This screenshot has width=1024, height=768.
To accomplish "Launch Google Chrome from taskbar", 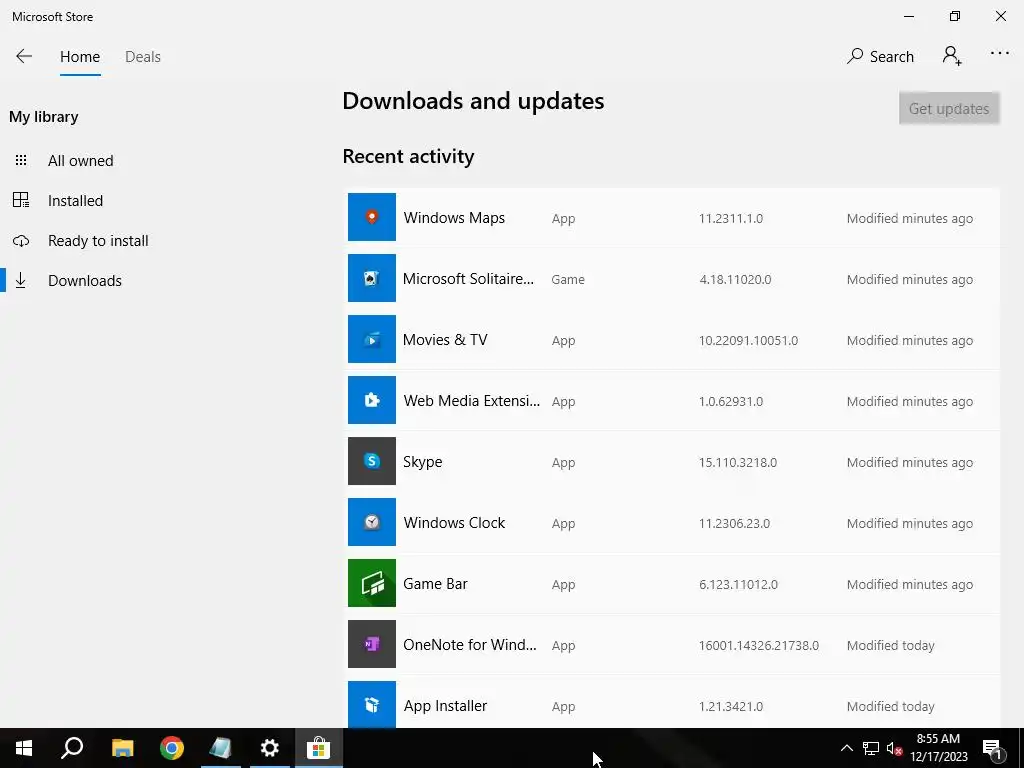I will click(x=172, y=748).
